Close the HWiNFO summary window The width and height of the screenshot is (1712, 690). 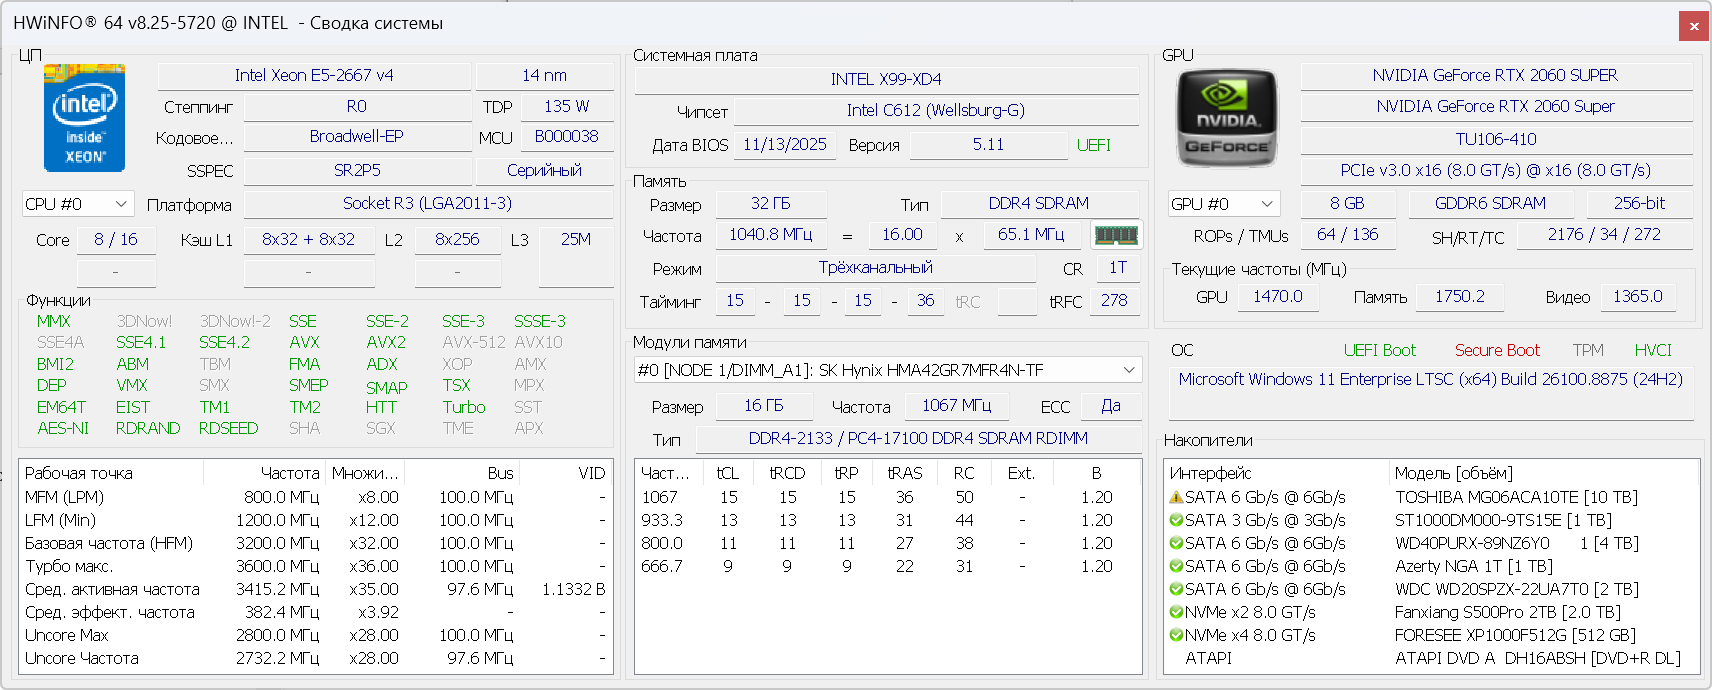tap(1694, 26)
